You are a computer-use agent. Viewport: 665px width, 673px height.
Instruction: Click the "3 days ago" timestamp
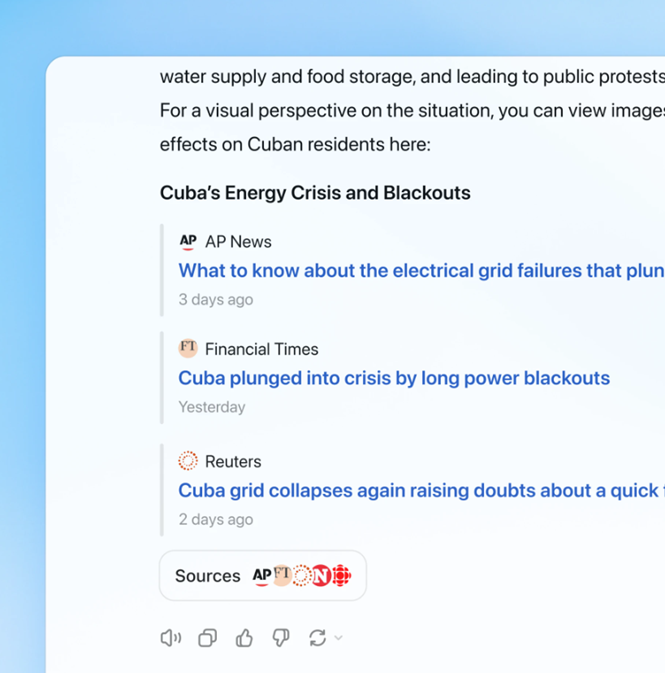point(216,299)
